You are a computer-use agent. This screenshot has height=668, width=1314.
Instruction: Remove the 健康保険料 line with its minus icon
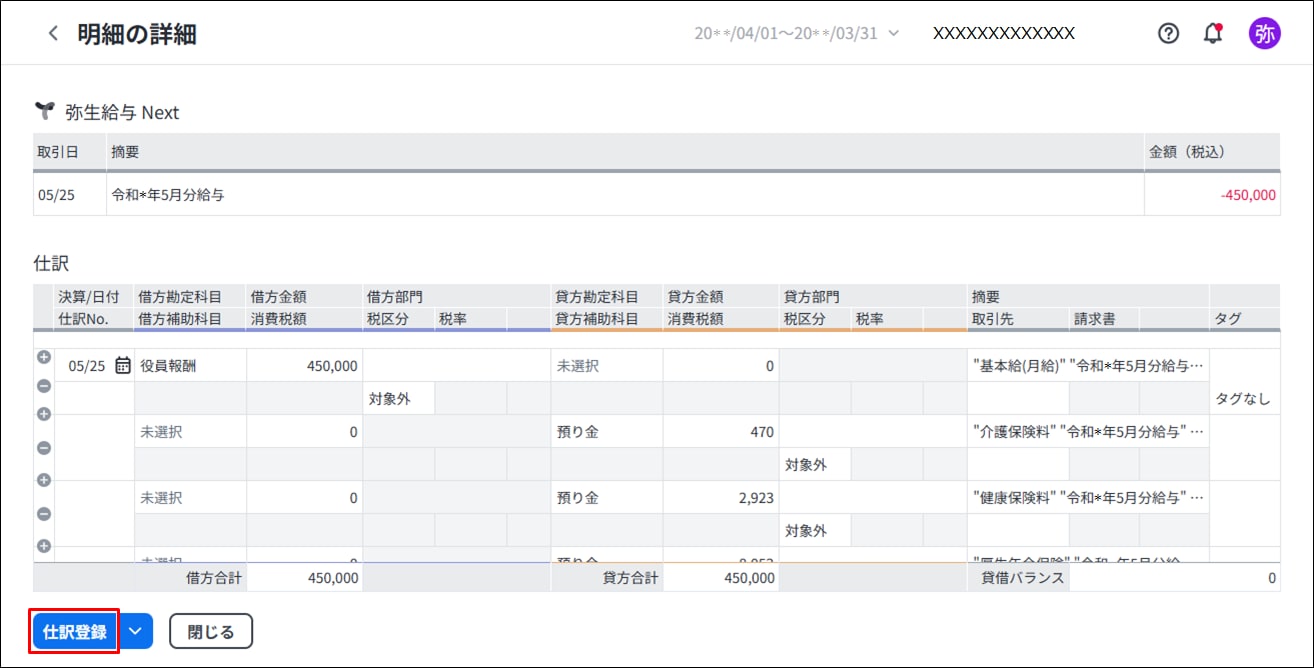point(44,514)
